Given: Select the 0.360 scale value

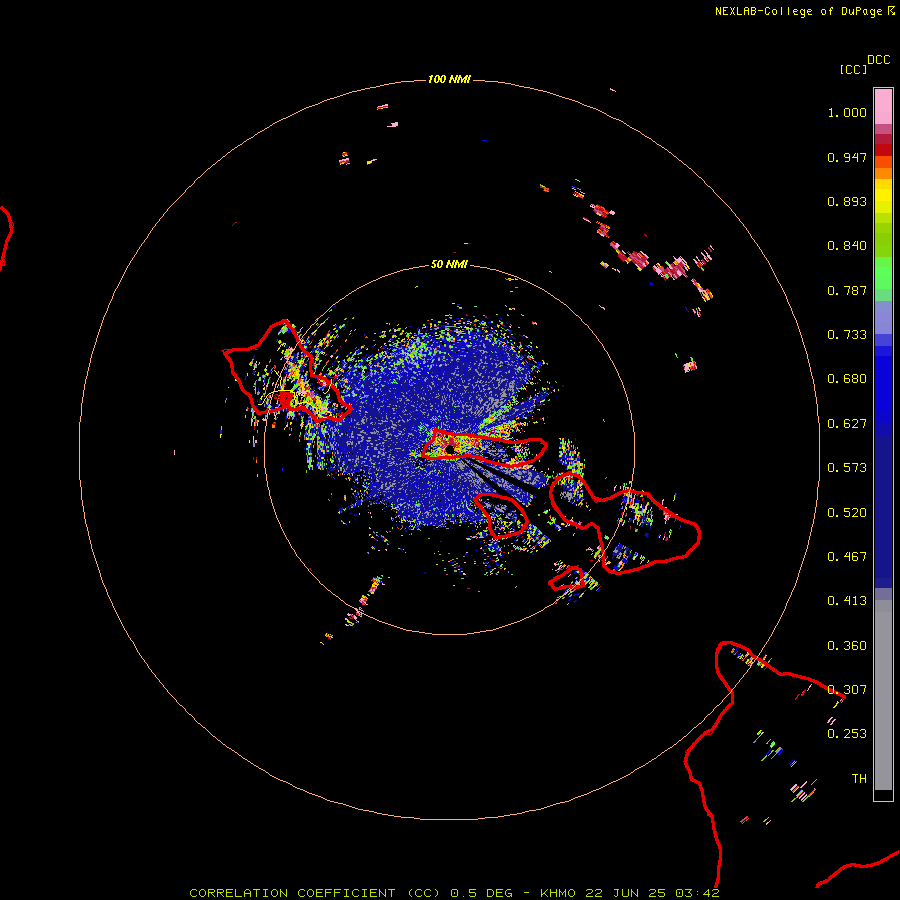Looking at the screenshot, I should pyautogui.click(x=847, y=646).
